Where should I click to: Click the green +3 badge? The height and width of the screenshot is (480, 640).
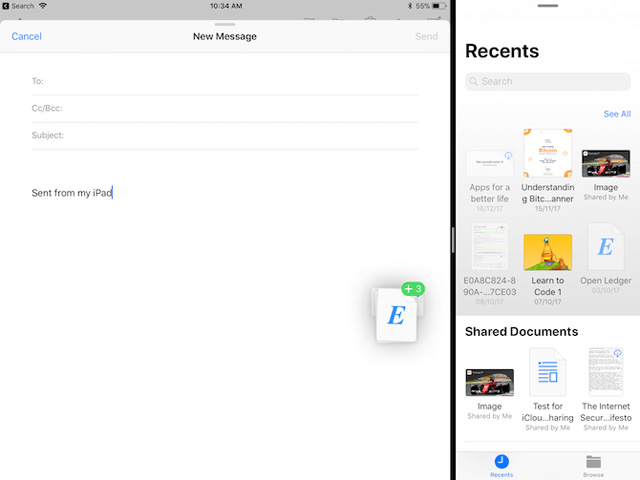tap(413, 289)
